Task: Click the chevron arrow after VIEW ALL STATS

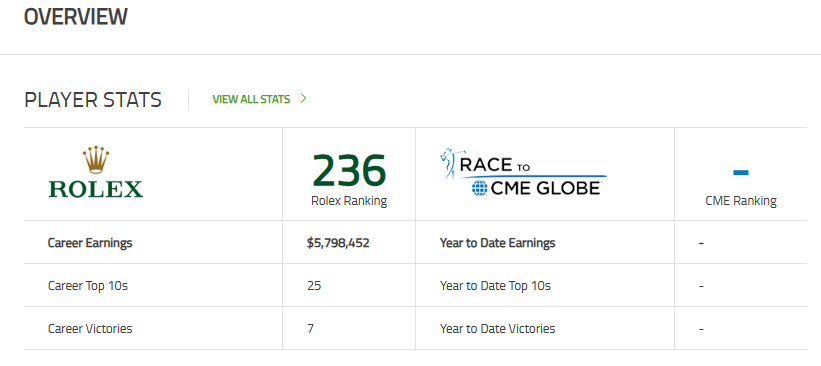Action: click(x=303, y=98)
